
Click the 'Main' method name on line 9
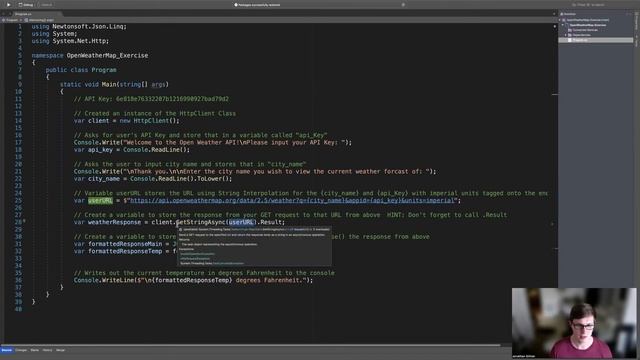109,84
